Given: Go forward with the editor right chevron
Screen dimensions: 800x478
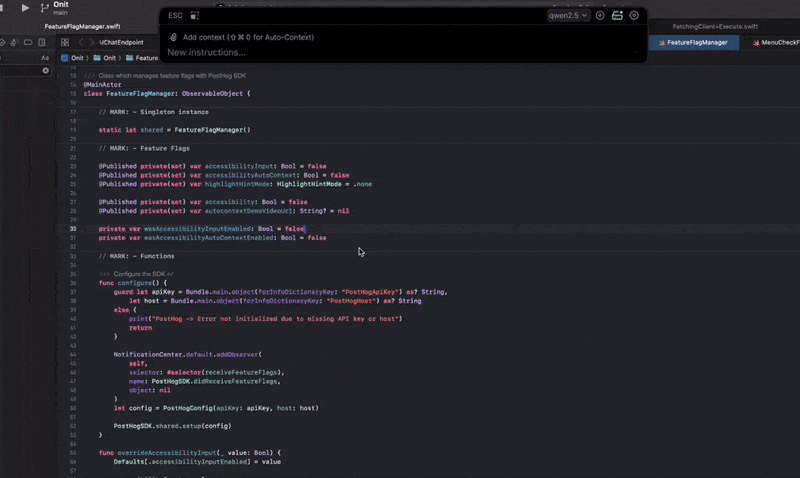Looking at the screenshot, I should [91, 42].
